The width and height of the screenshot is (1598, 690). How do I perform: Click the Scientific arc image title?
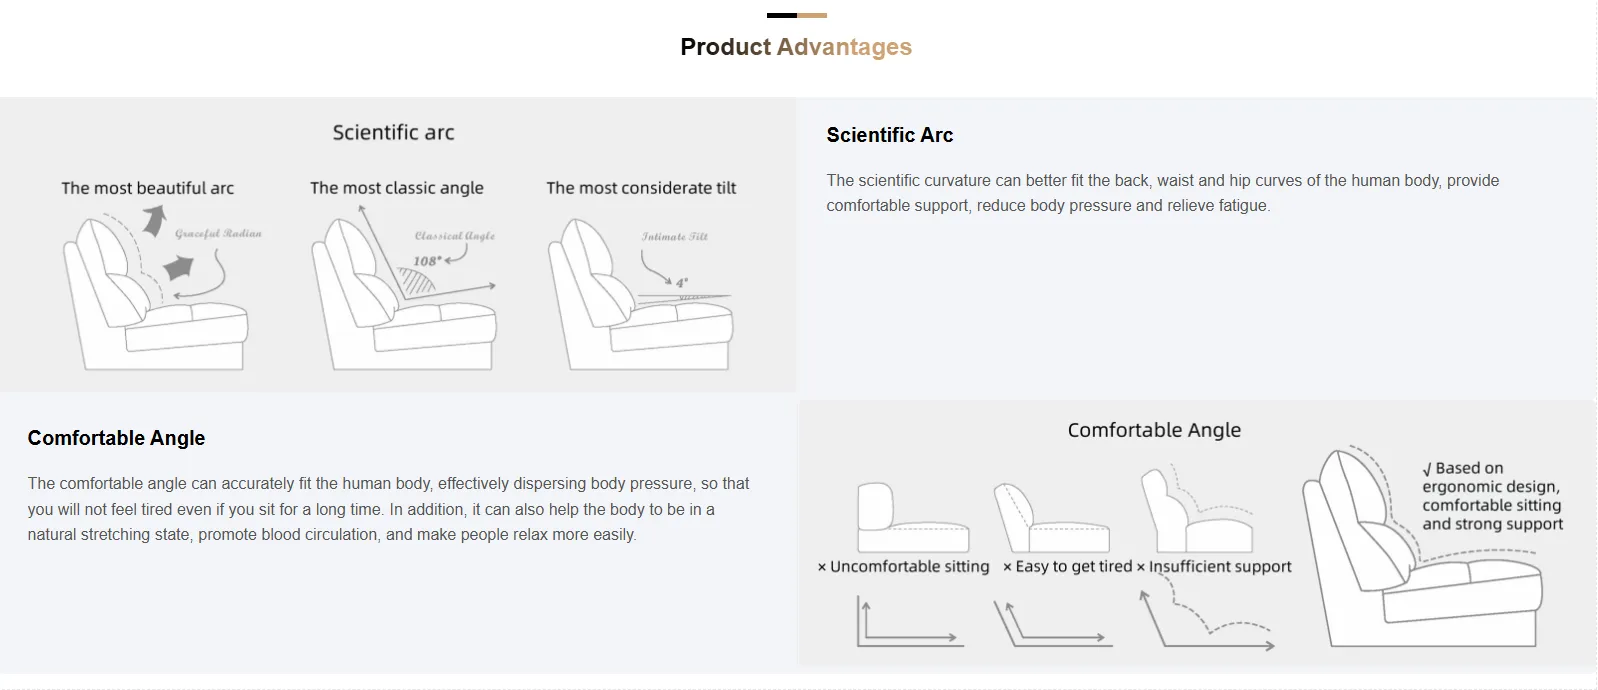pyautogui.click(x=393, y=132)
